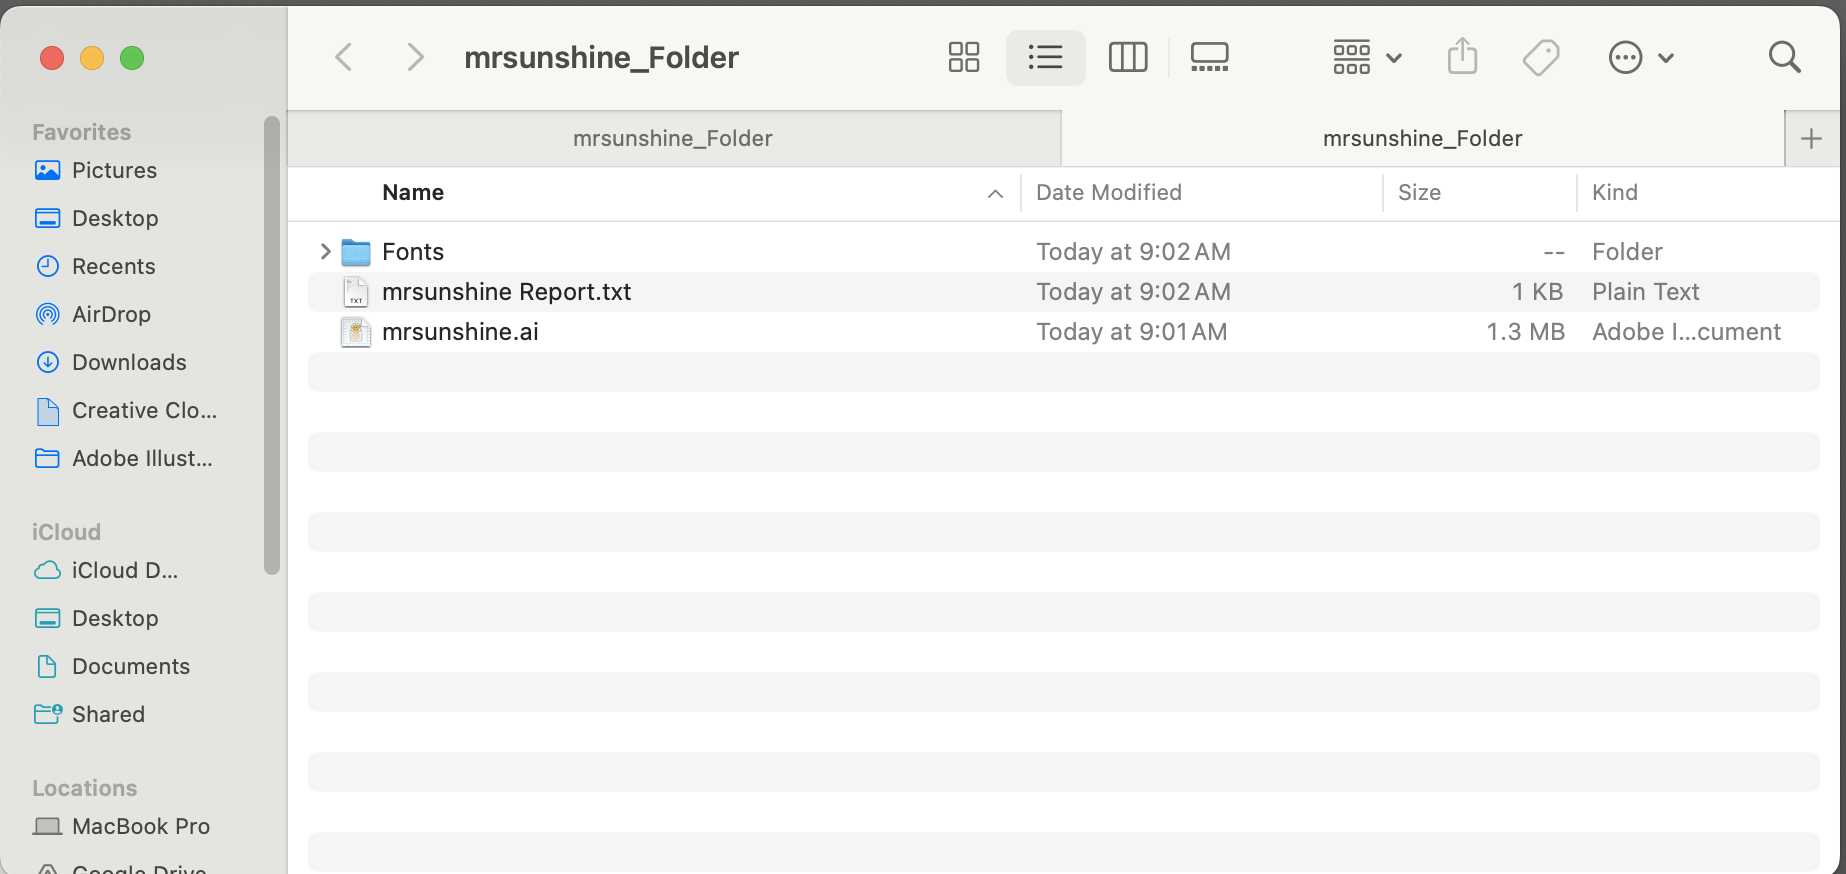Open the More actions ellipsis menu

pos(1641,57)
